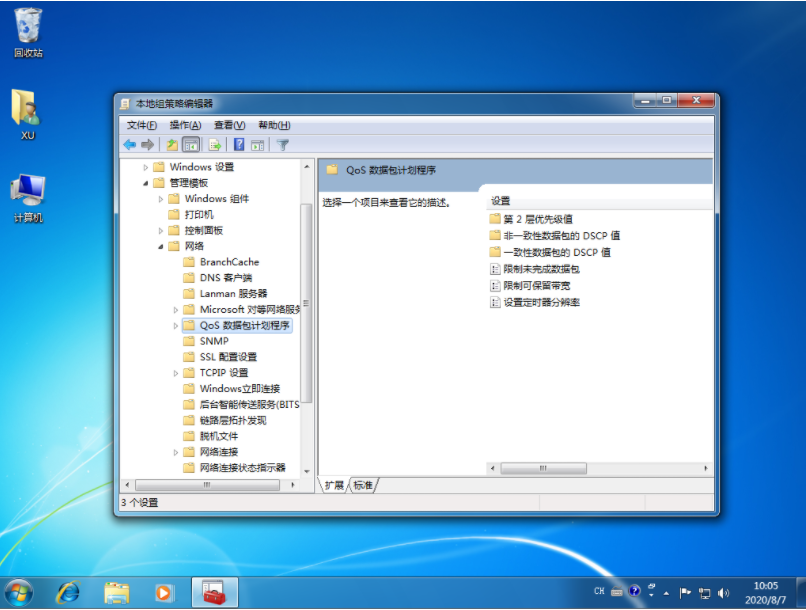Toggle the Show/Hide Console Tree icon
The height and width of the screenshot is (610, 806).
191,144
